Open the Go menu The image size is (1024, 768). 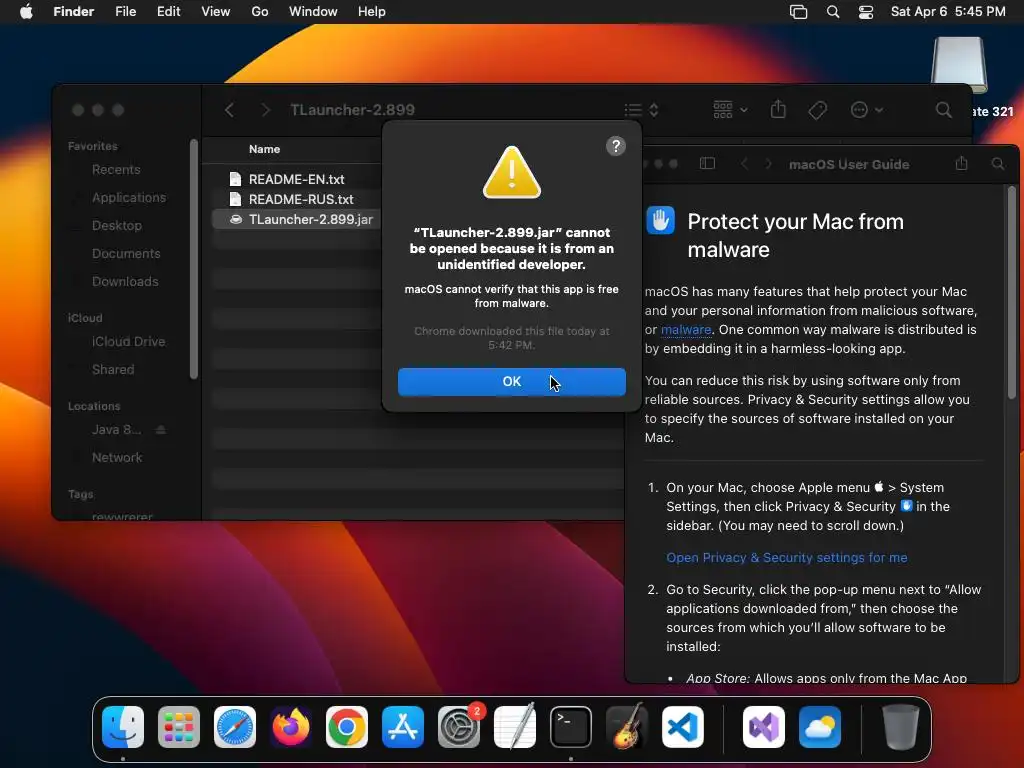click(x=259, y=12)
